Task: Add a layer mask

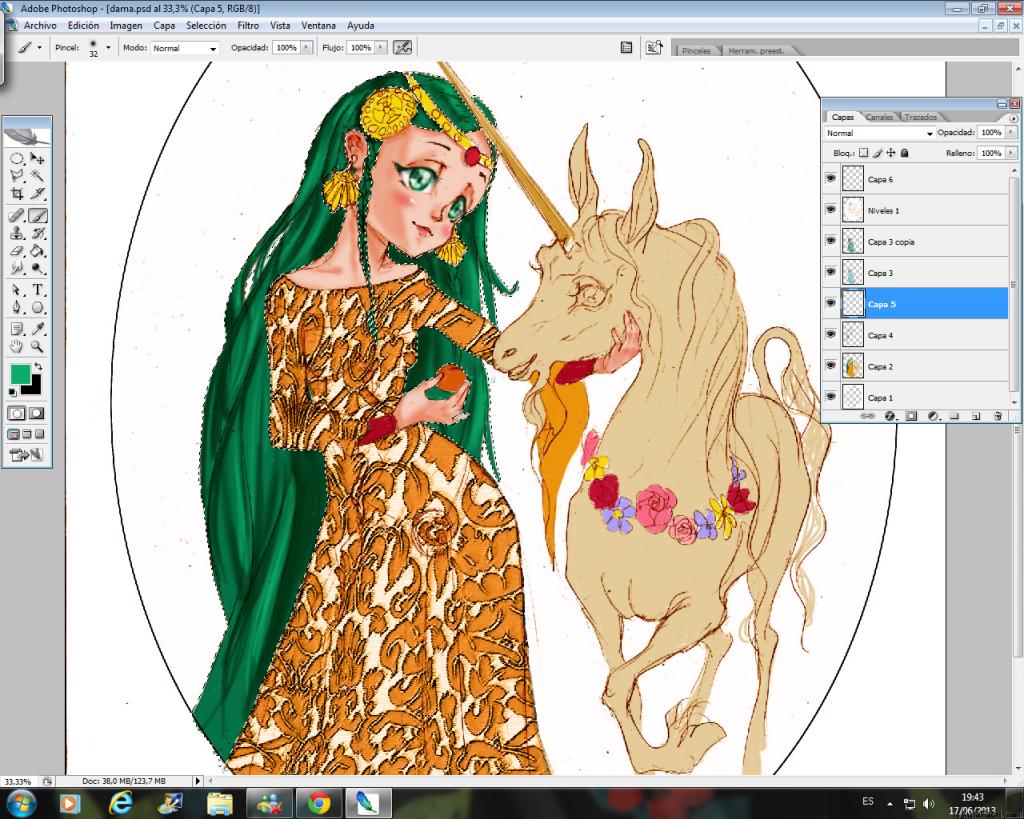Action: [x=911, y=416]
